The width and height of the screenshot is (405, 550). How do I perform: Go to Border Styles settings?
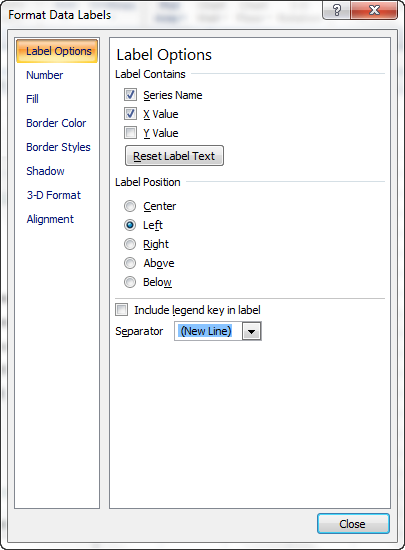[x=58, y=147]
